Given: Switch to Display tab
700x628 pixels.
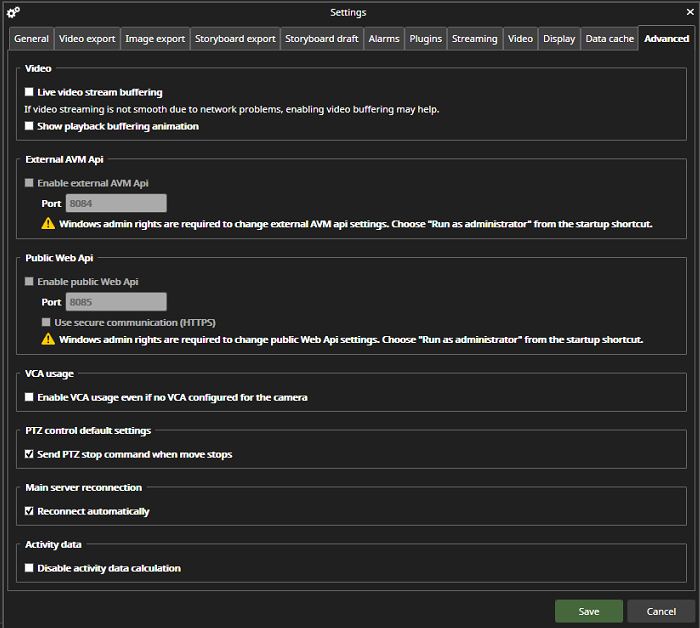Looking at the screenshot, I should click(x=559, y=39).
